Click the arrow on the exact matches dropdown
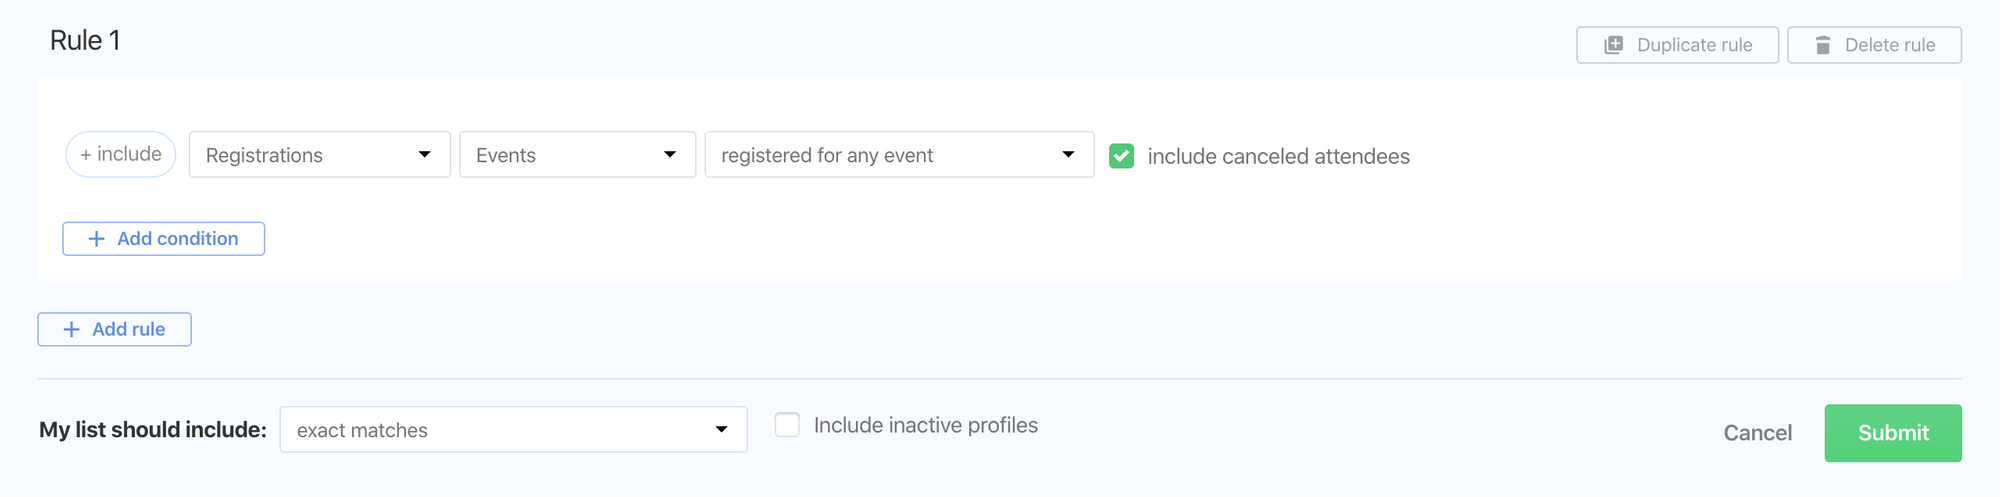 pyautogui.click(x=721, y=430)
